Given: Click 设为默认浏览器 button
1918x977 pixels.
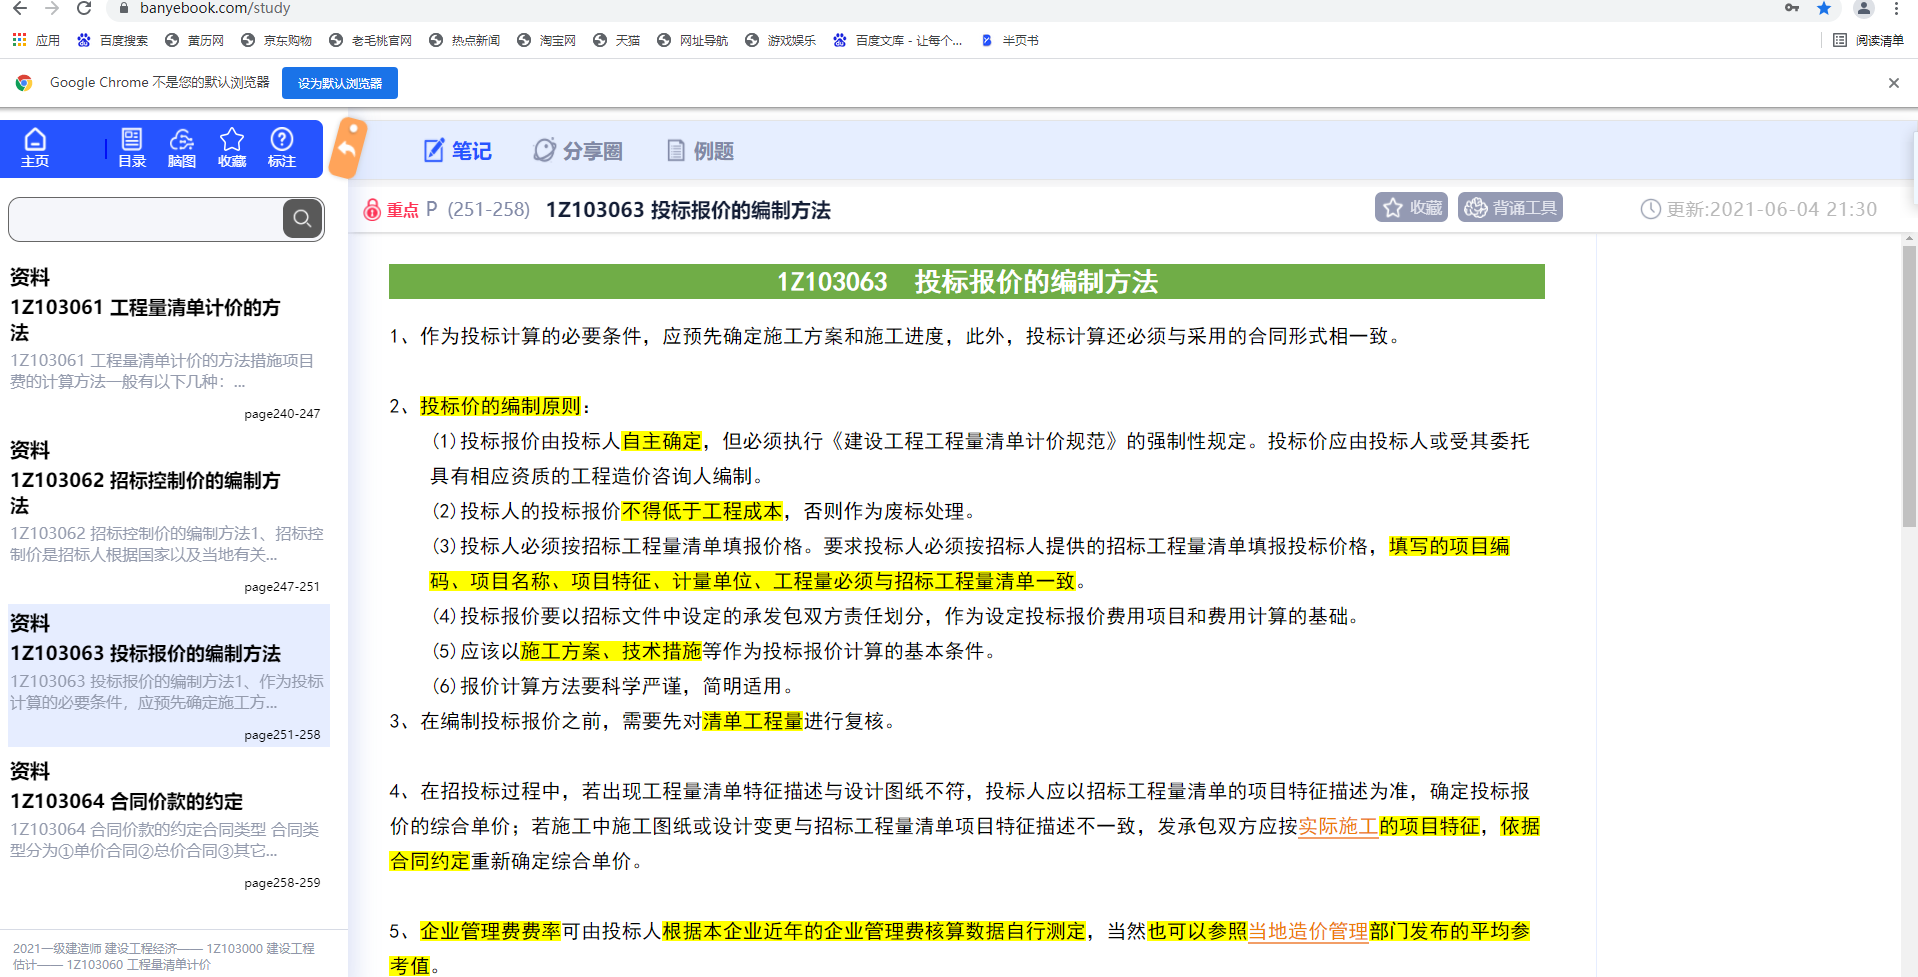Looking at the screenshot, I should click(340, 83).
